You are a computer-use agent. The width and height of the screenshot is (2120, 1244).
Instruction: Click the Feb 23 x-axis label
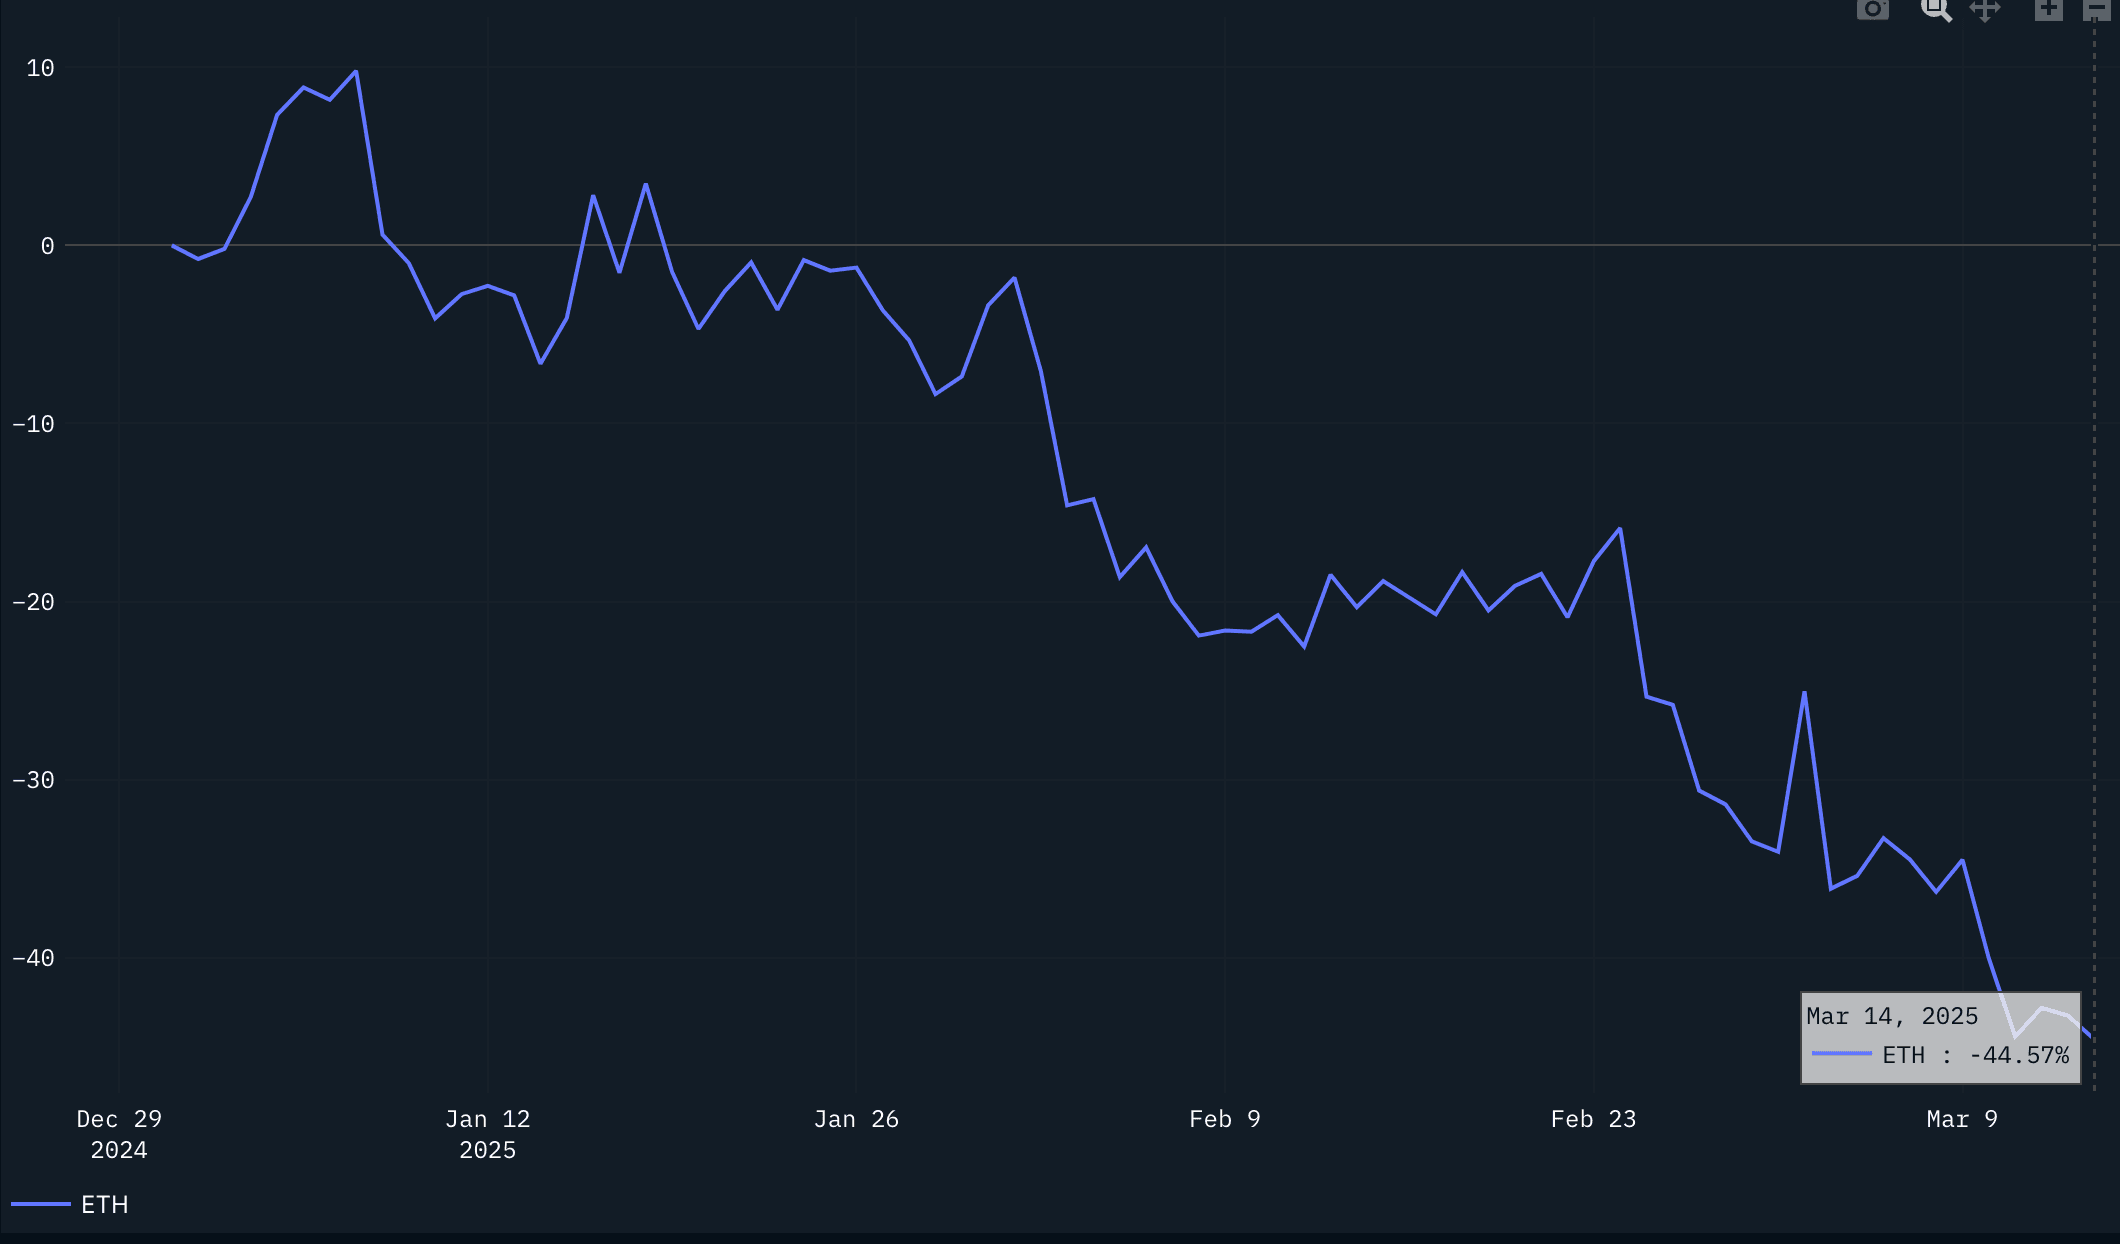[1593, 1119]
